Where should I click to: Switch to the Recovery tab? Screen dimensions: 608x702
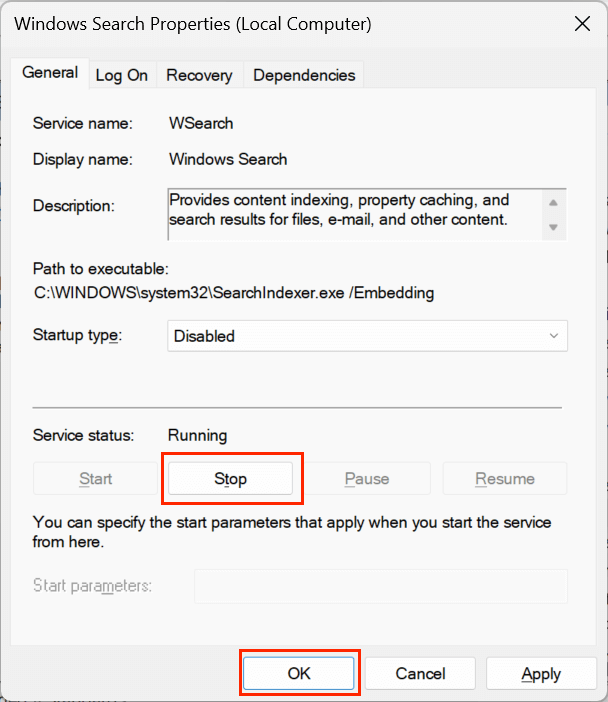(199, 75)
